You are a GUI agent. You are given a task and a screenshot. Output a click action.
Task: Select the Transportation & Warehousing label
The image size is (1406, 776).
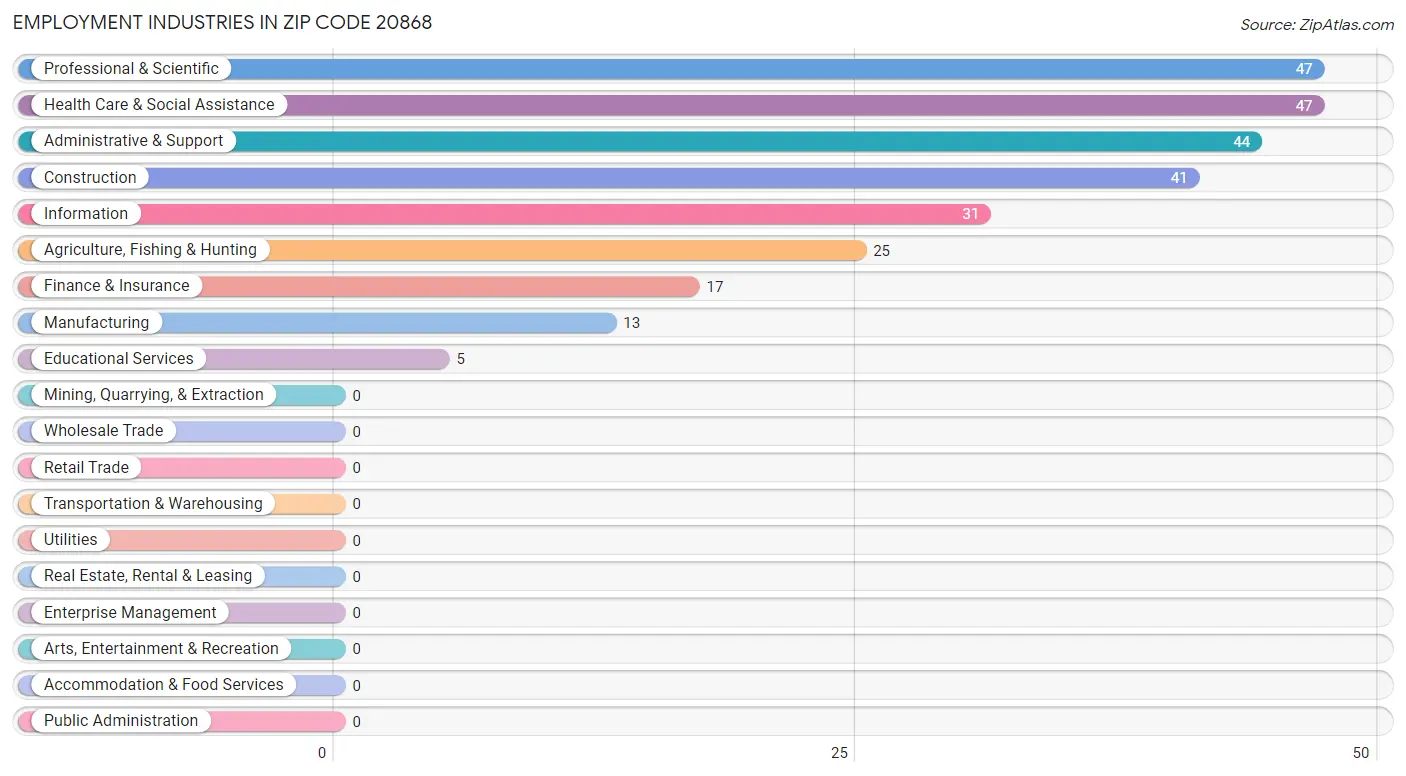(x=153, y=504)
